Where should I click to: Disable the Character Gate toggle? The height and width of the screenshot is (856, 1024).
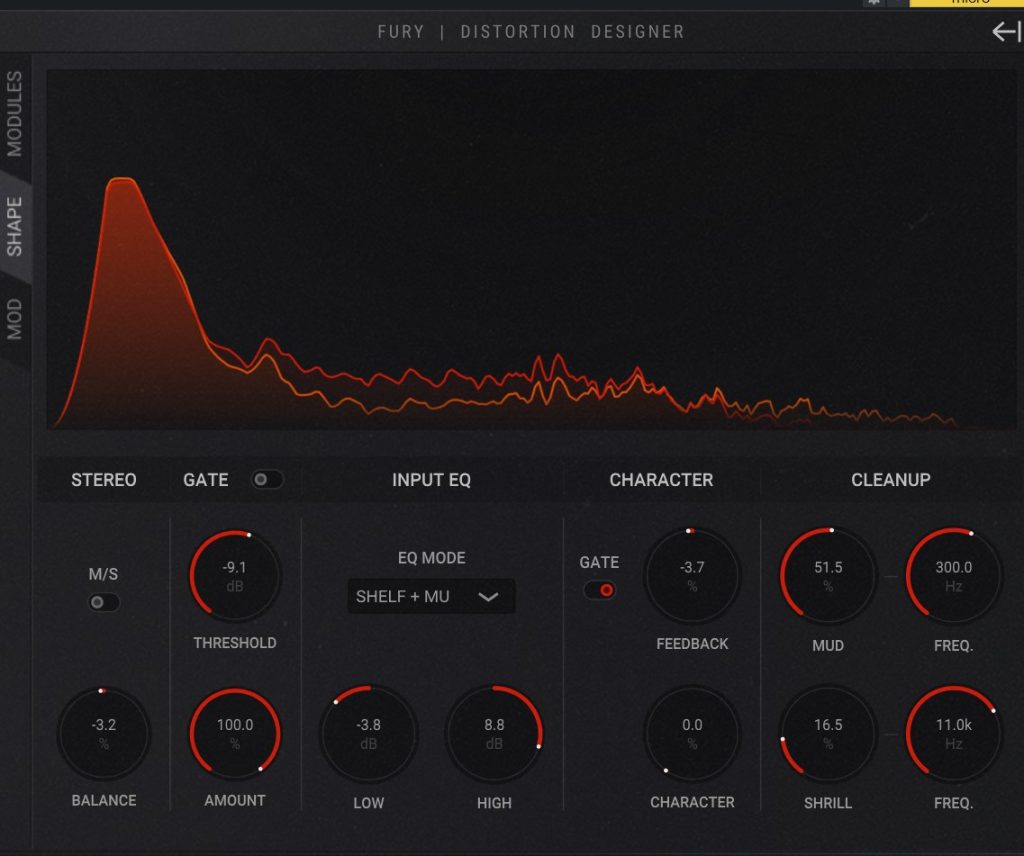pos(600,590)
